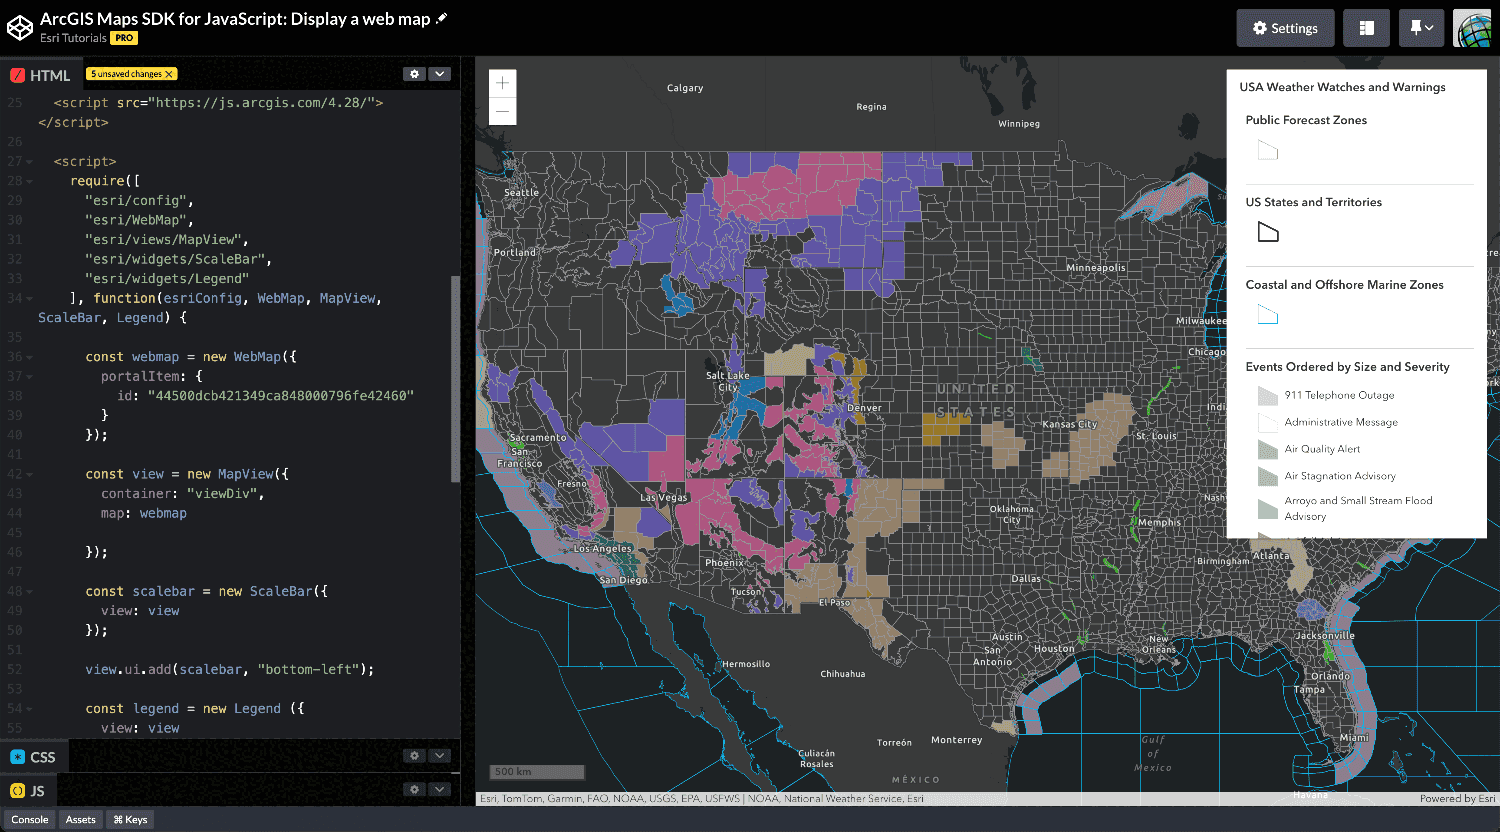Click the Console button
The width and height of the screenshot is (1500, 832).
[29, 819]
